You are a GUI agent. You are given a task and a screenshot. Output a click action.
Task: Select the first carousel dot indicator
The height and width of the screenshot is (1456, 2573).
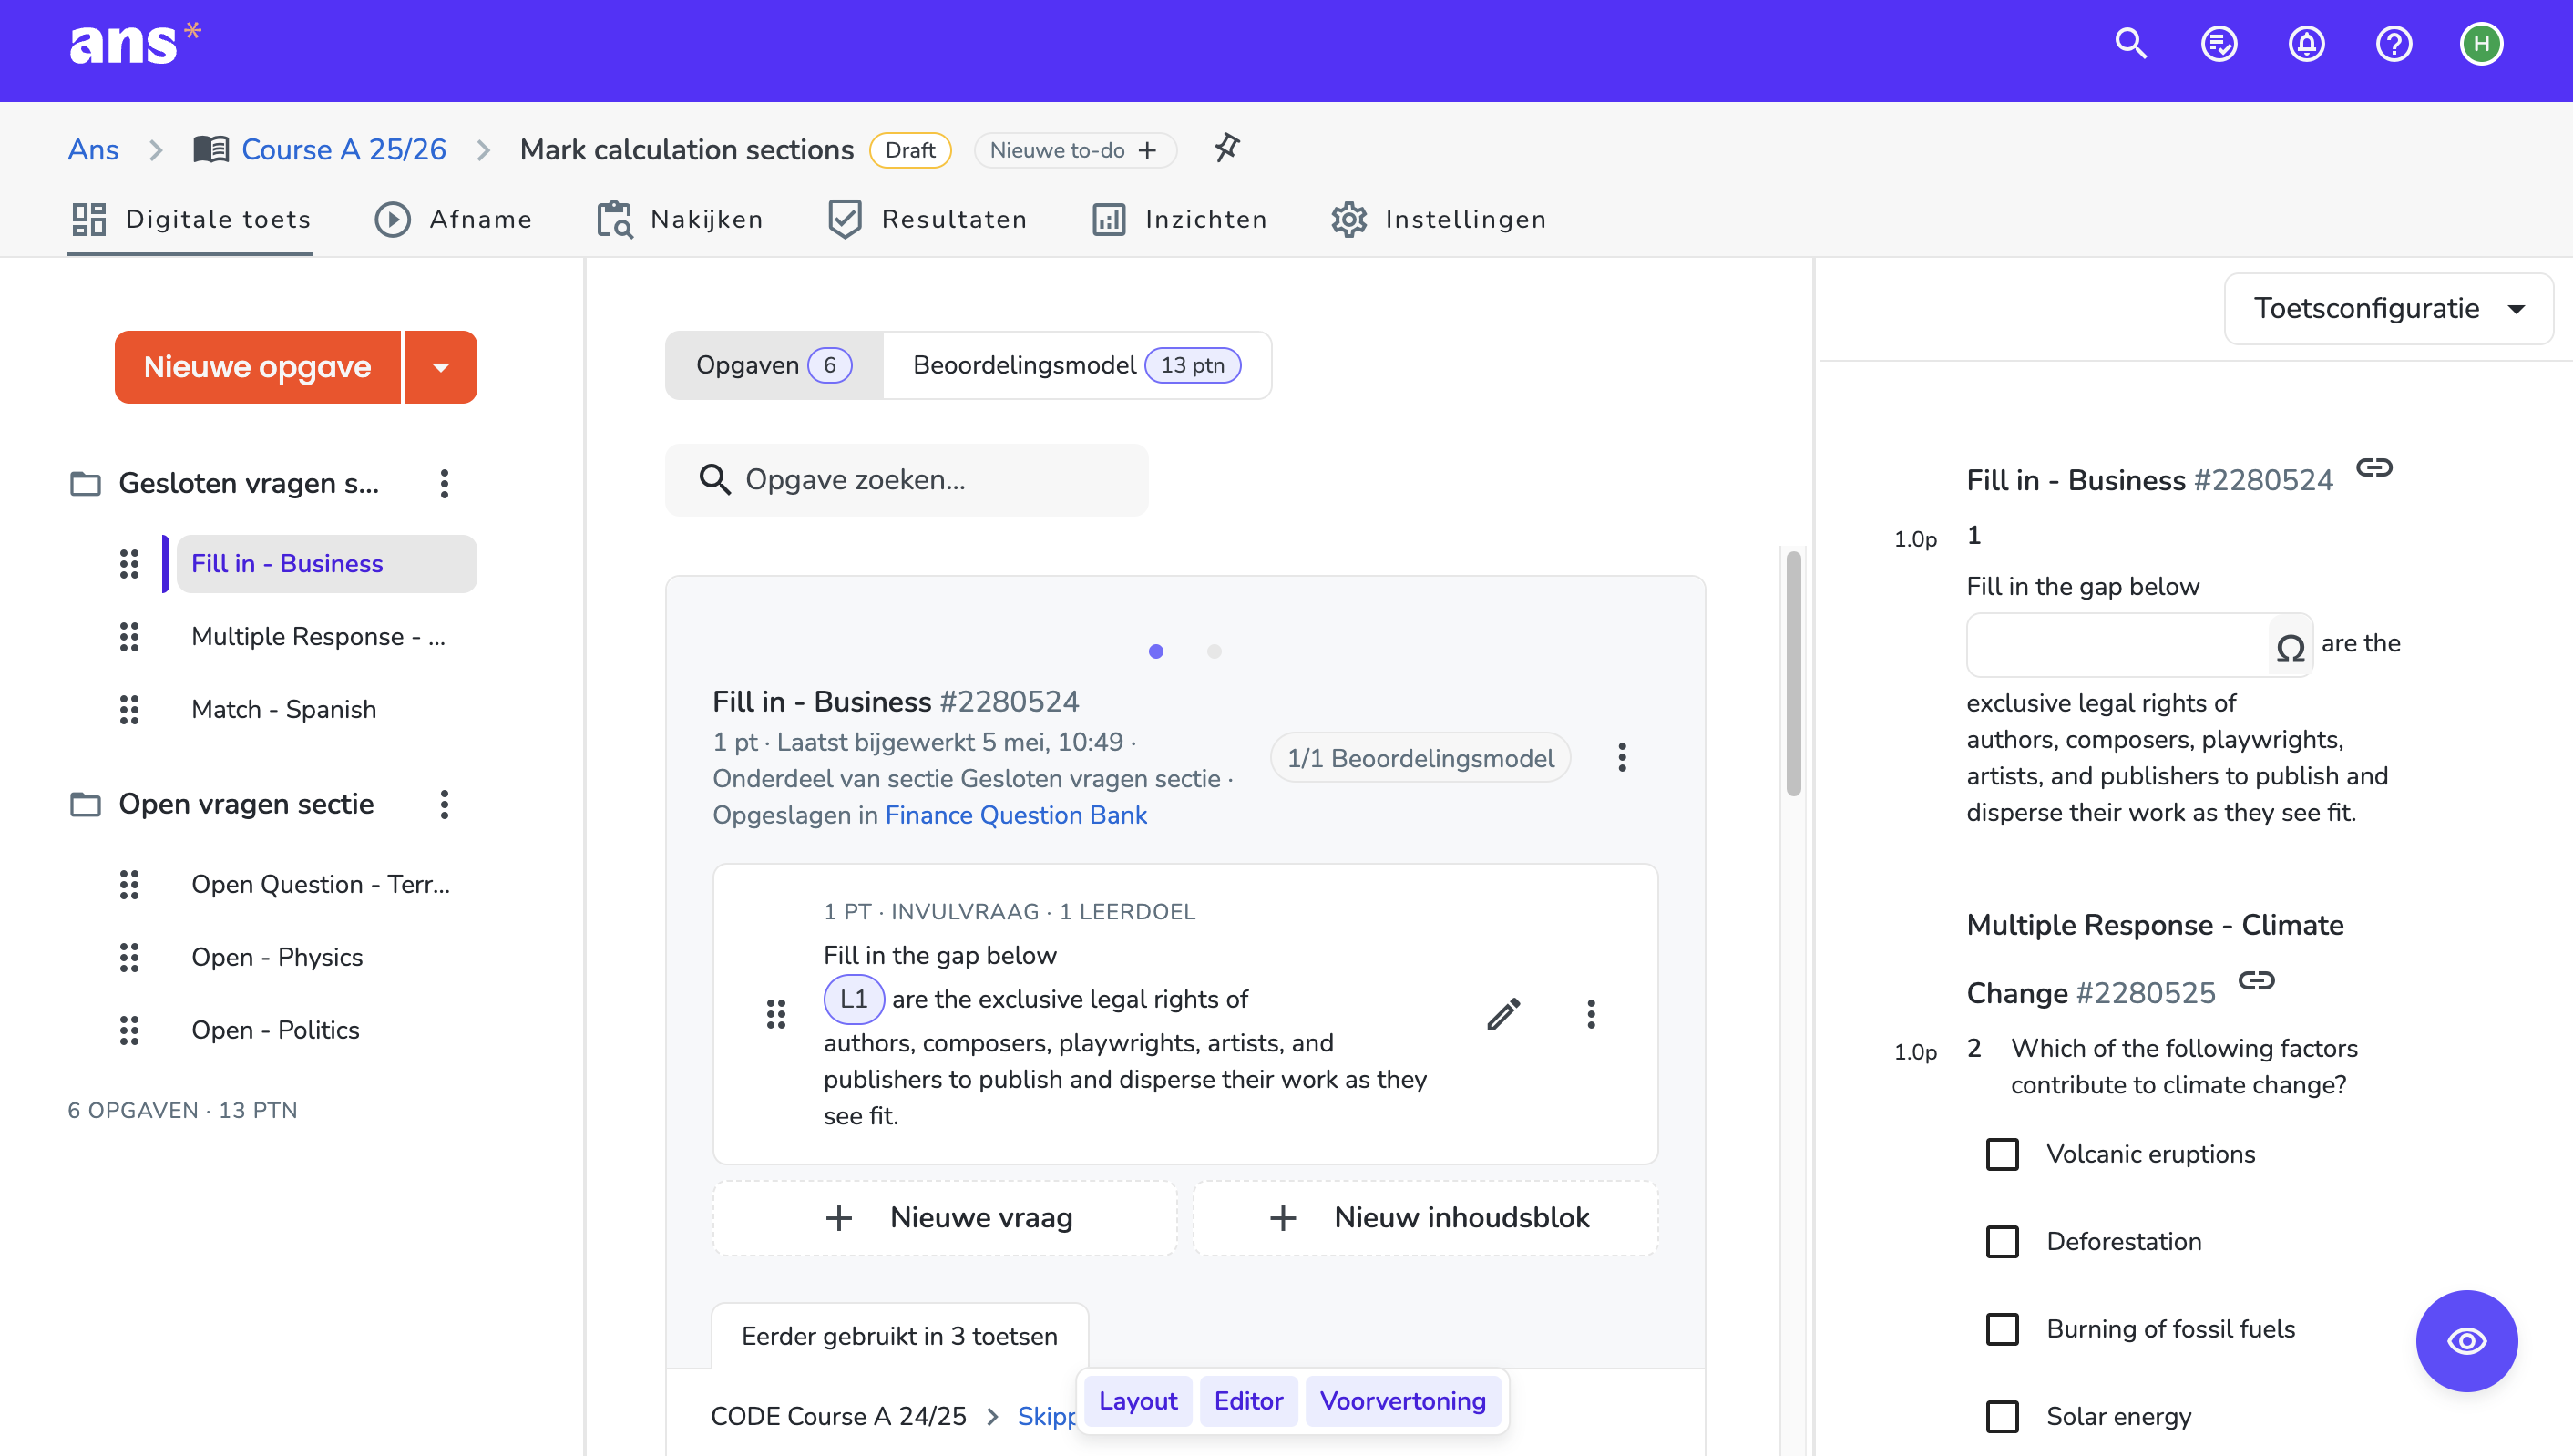click(x=1156, y=651)
